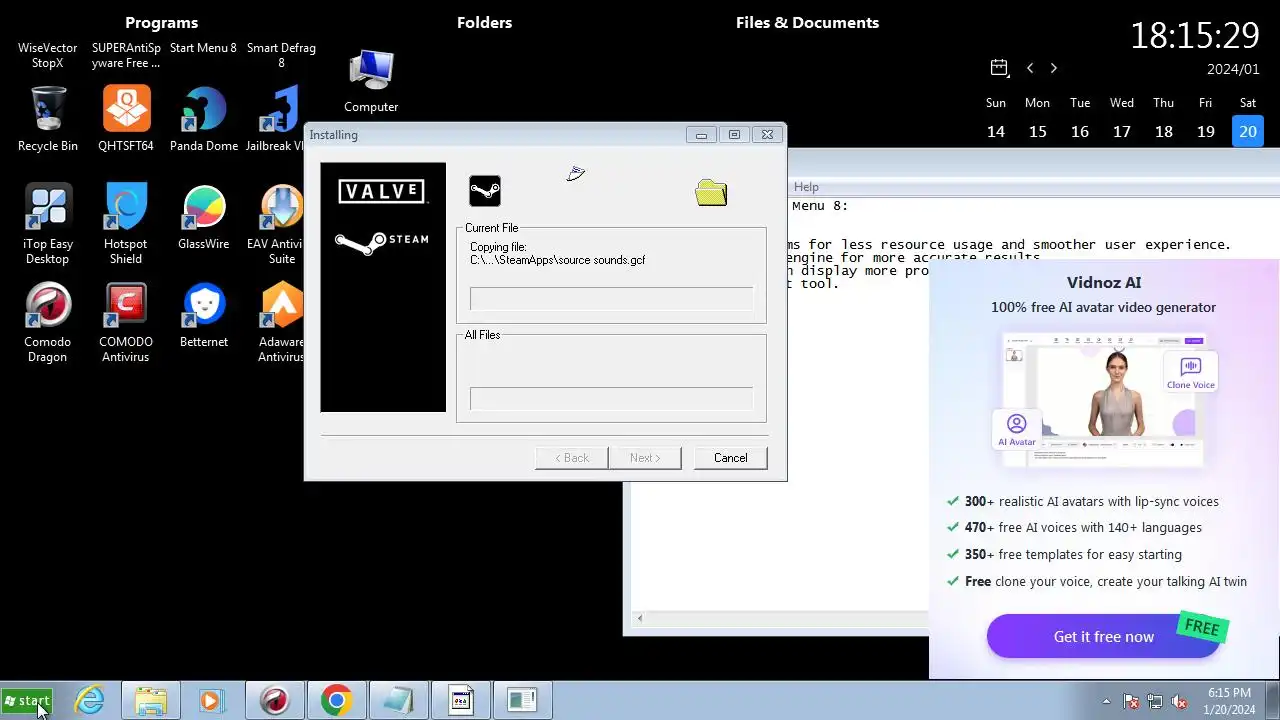Switch to Notepad on the taskbar
Viewport: 1280px width, 720px height.
pos(398,701)
